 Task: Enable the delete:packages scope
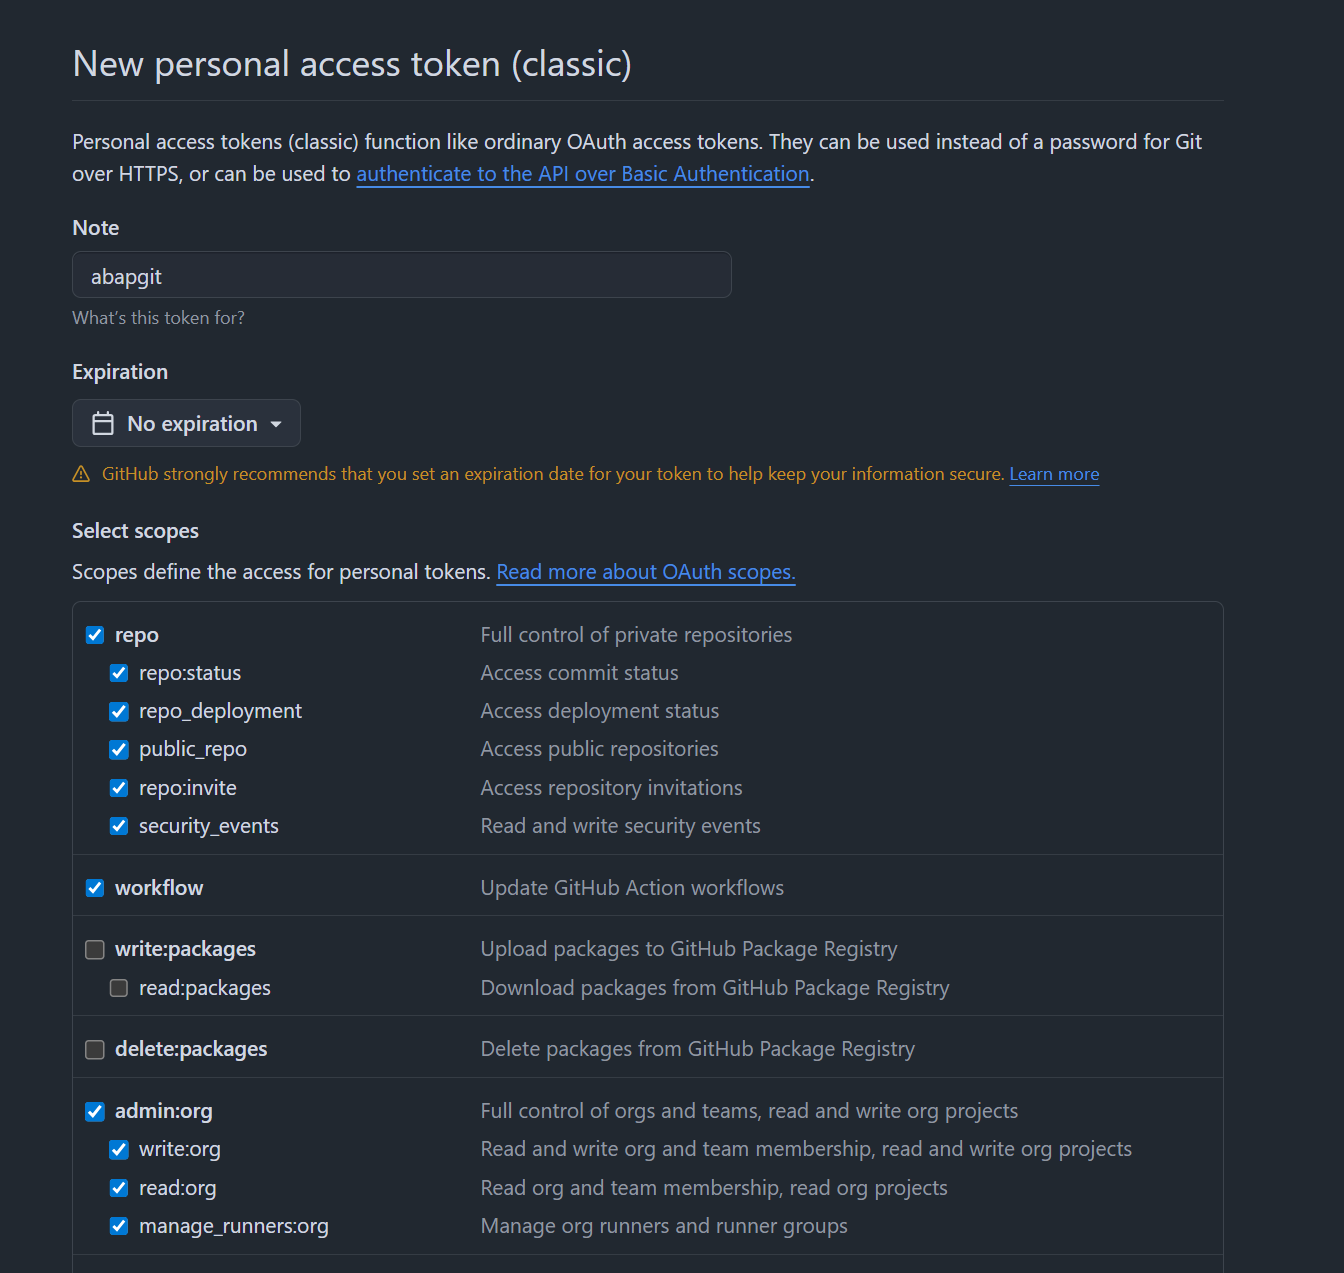[x=95, y=1049]
